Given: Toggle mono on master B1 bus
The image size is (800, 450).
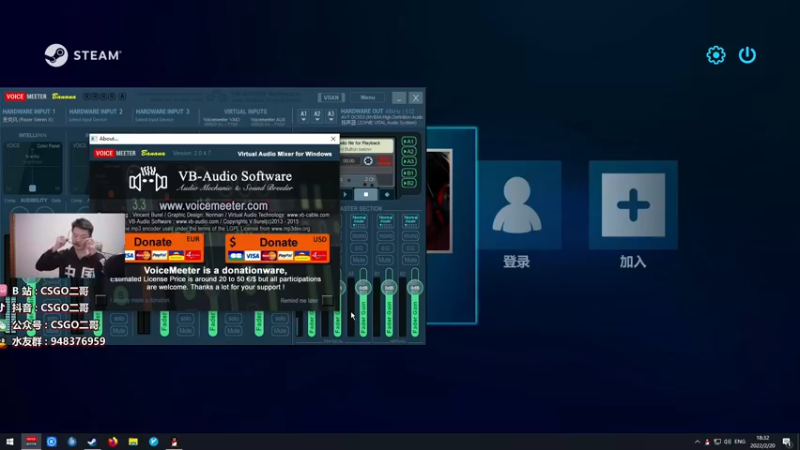Looking at the screenshot, I should coord(386,236).
